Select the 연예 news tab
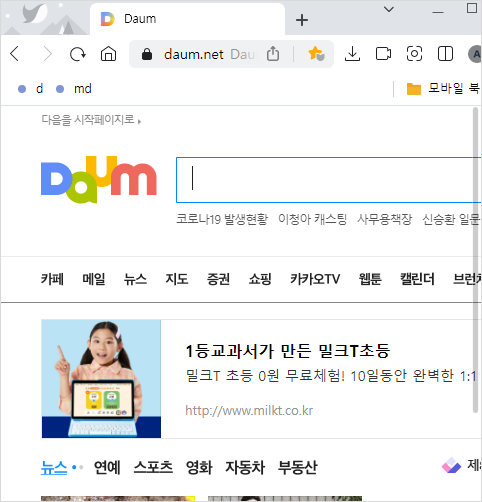The height and width of the screenshot is (502, 482). 107,467
